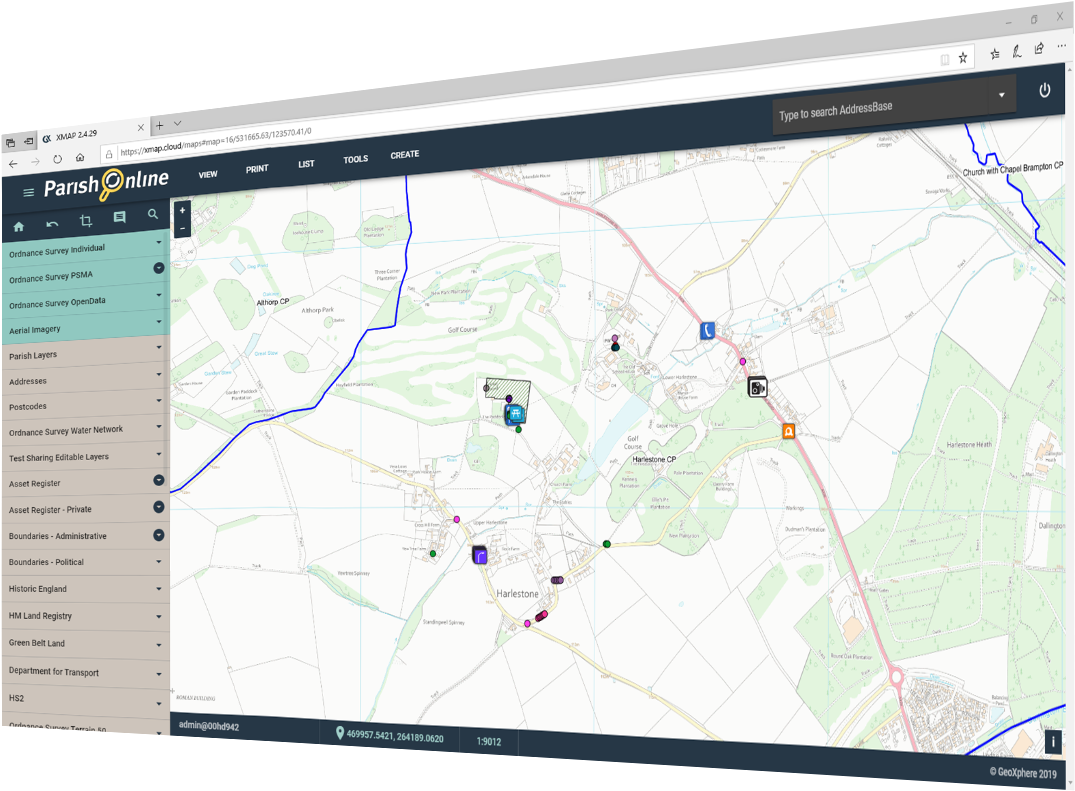Viewport: 1075px width, 791px height.
Task: Open the hamburger menu beside Parish Online
Action: point(29,192)
